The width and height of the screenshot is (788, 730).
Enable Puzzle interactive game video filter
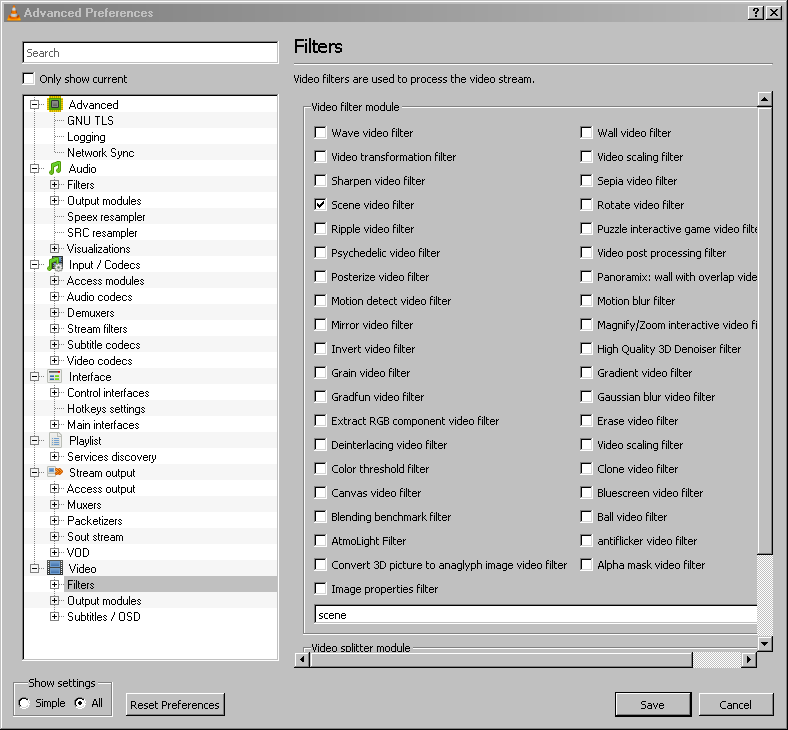[x=586, y=229]
